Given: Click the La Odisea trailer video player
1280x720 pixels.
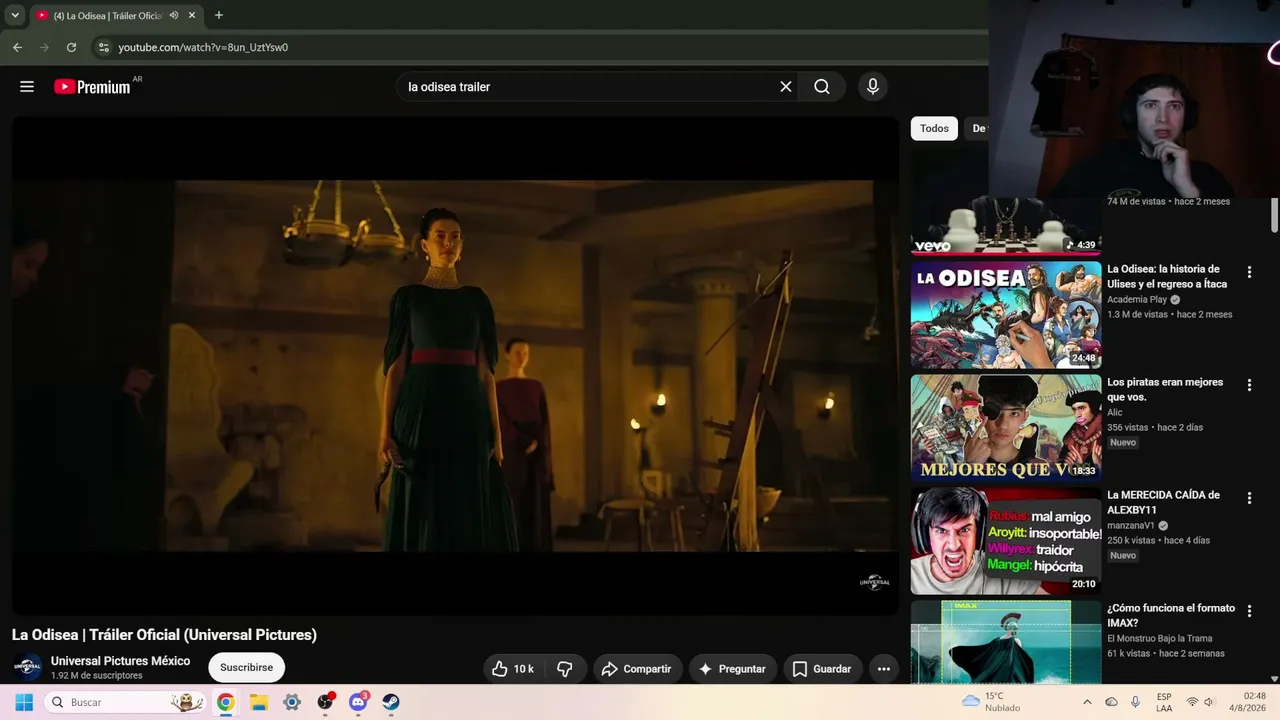Looking at the screenshot, I should click(455, 366).
